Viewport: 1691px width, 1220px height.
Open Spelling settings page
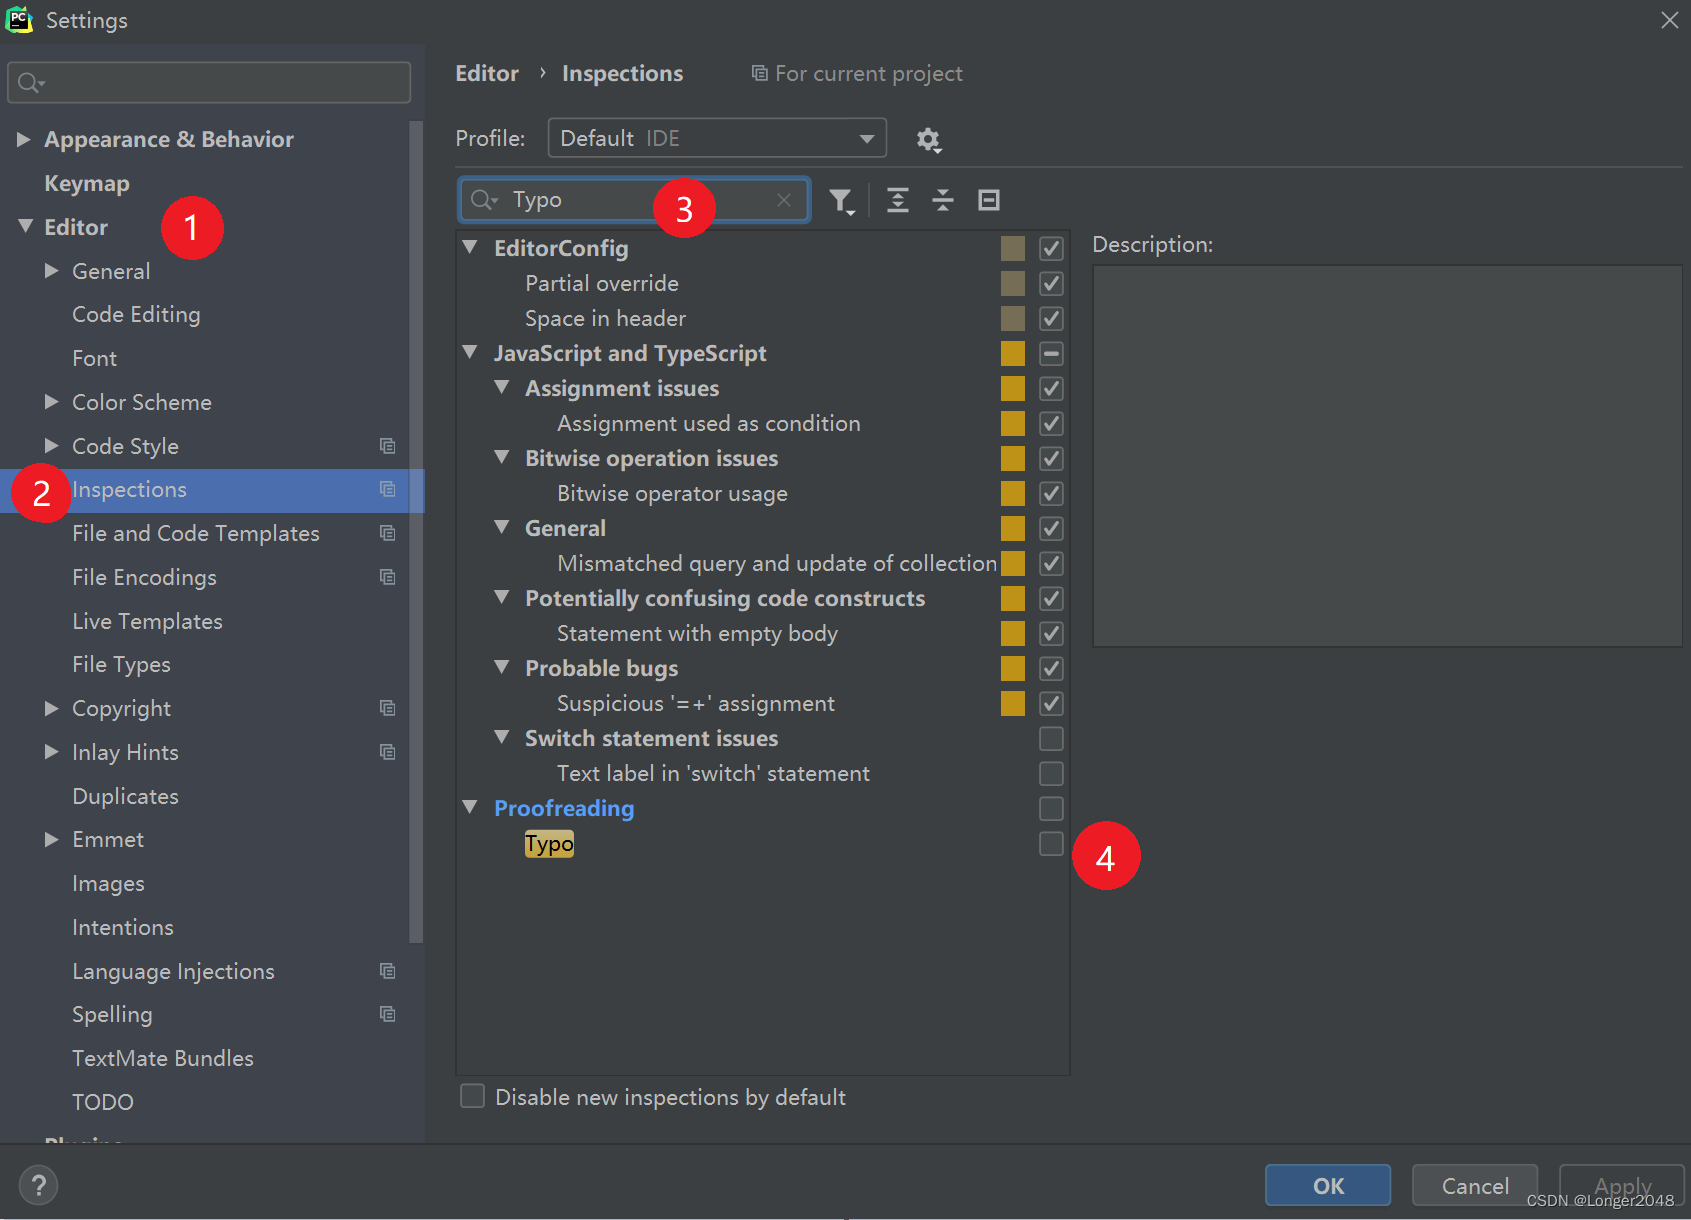click(112, 1014)
